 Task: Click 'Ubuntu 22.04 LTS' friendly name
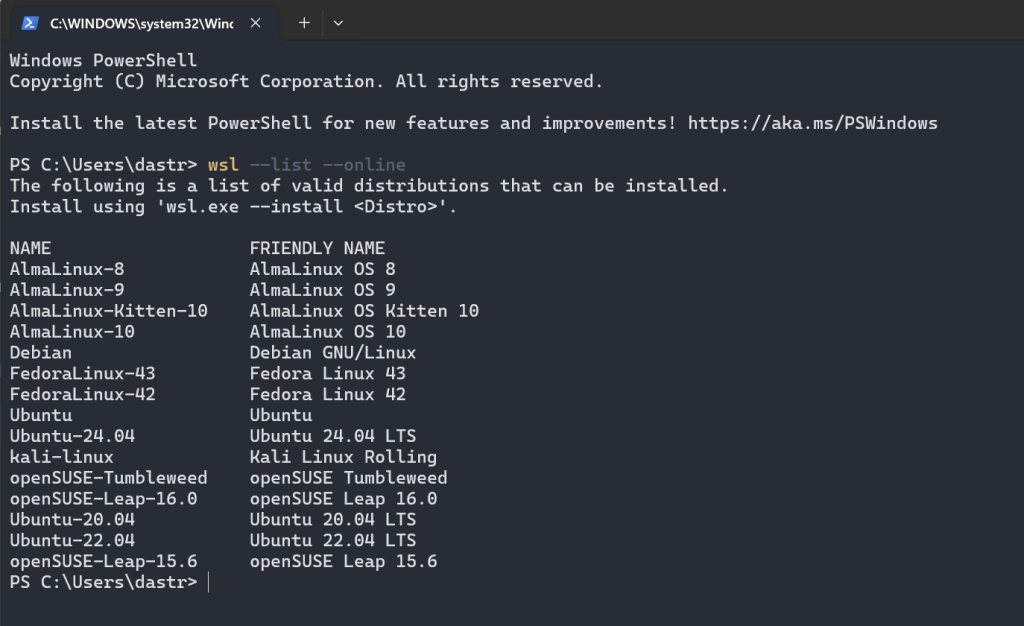coord(333,540)
